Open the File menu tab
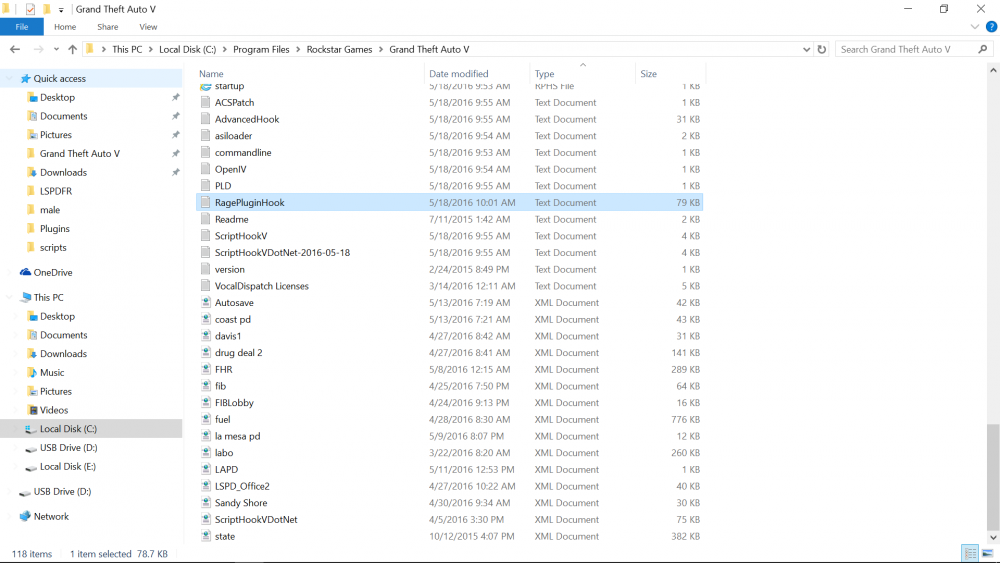The image size is (1000, 563). coord(22,27)
